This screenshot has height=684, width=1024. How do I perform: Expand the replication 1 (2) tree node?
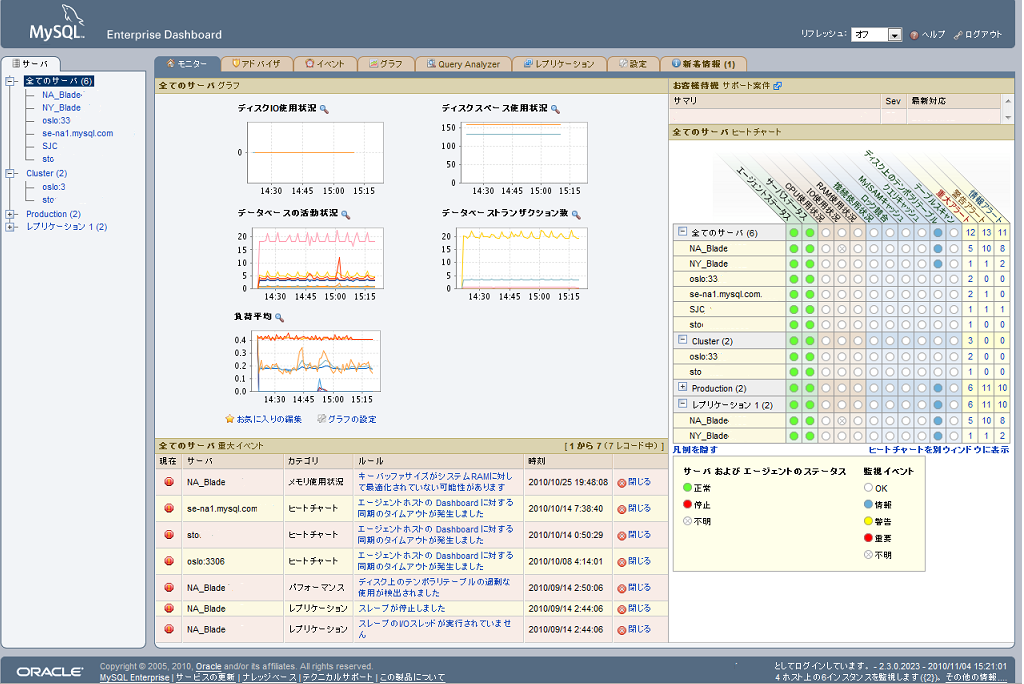10,227
